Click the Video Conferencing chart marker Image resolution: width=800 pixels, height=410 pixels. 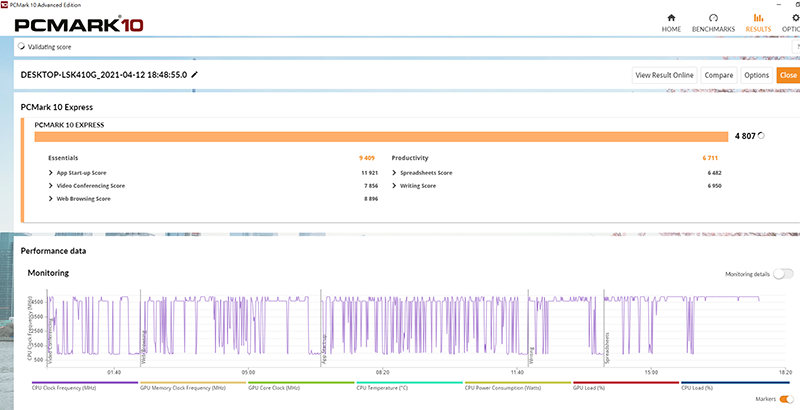point(50,342)
